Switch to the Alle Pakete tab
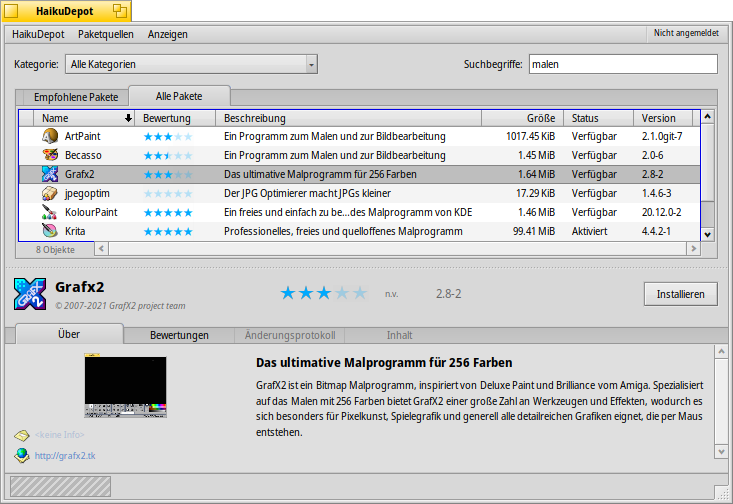Viewport: 733px width, 504px height. click(x=179, y=96)
